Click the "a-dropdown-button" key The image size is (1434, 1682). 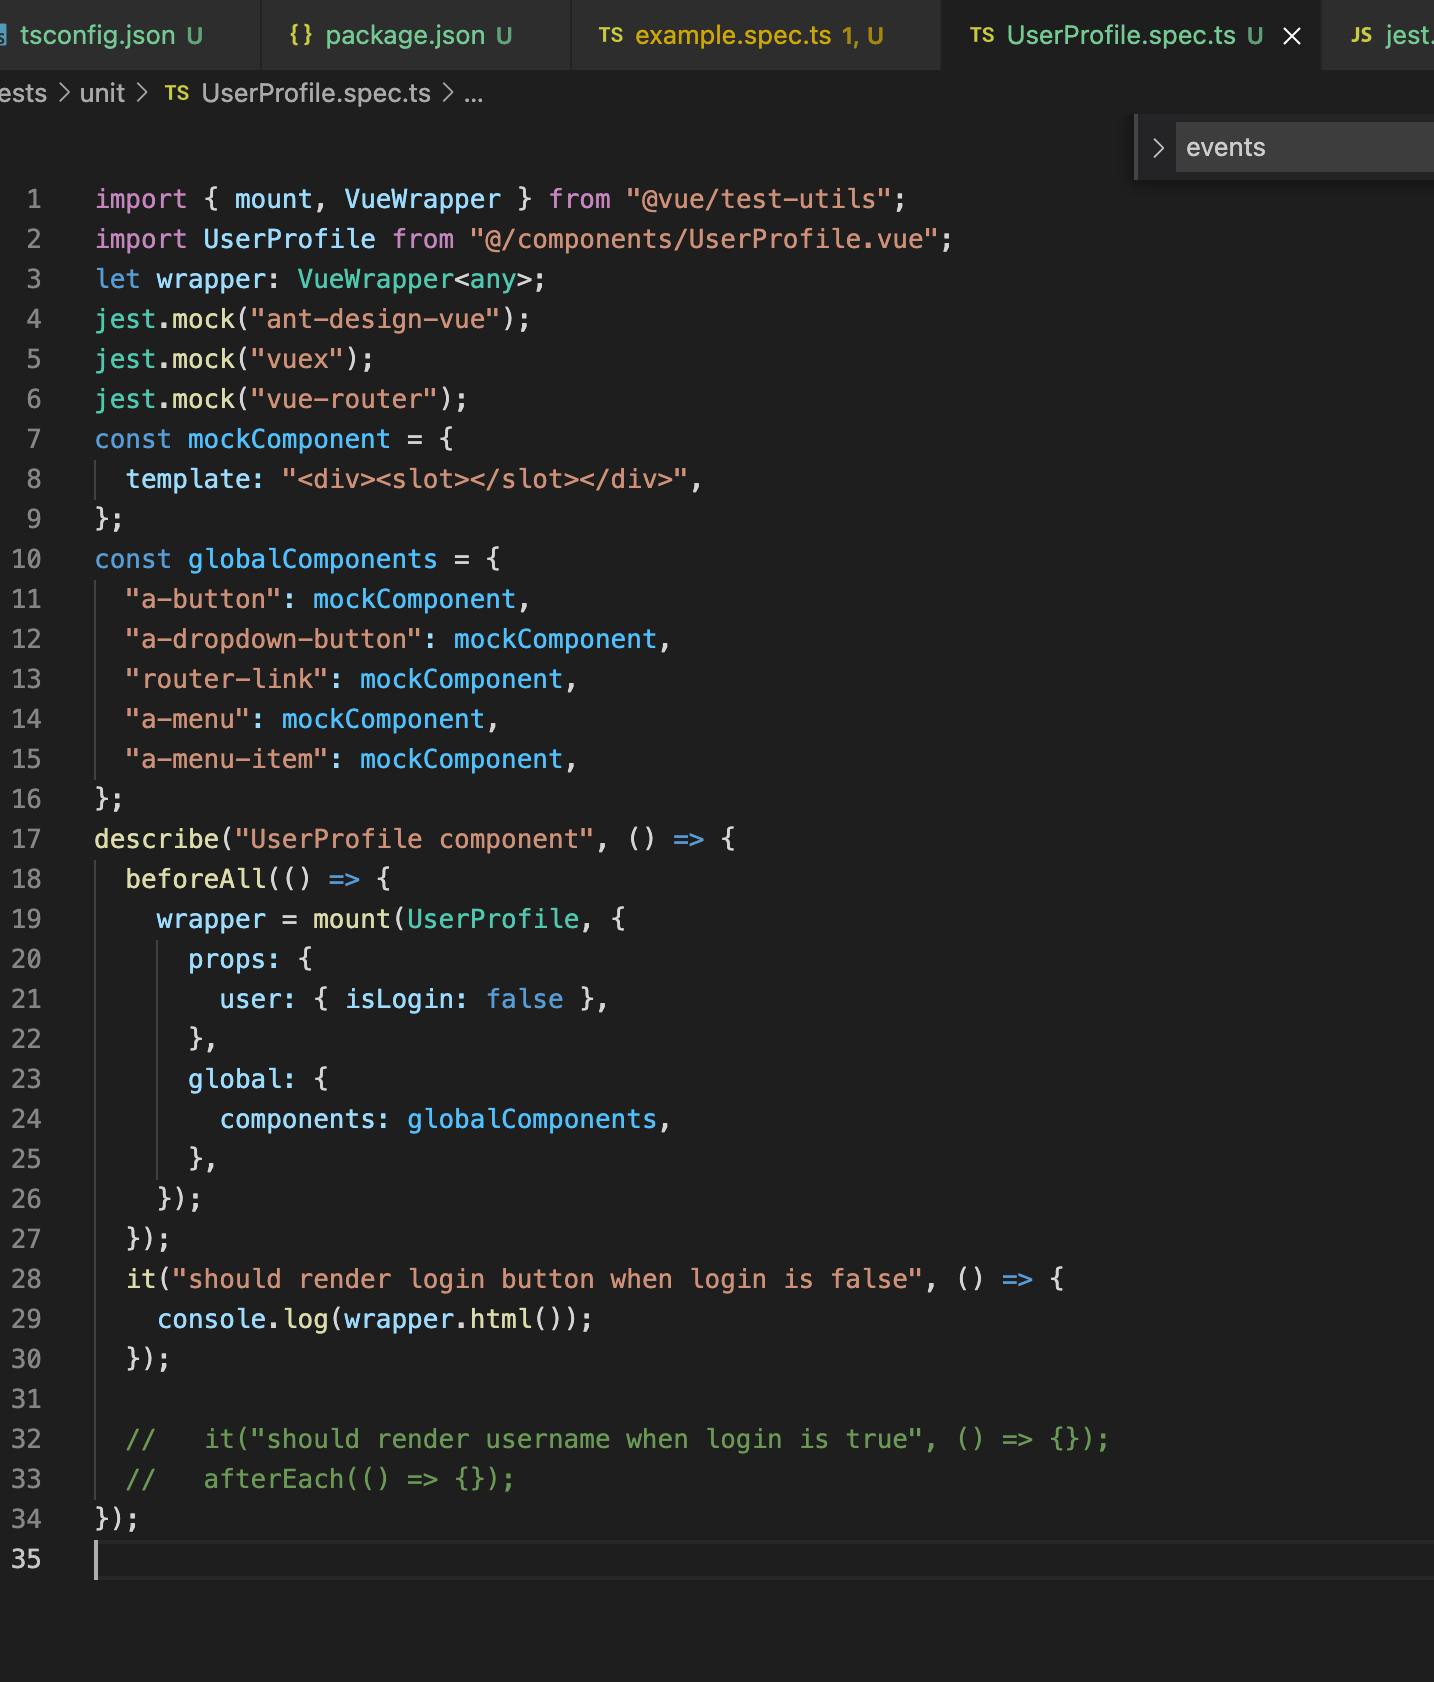[273, 639]
